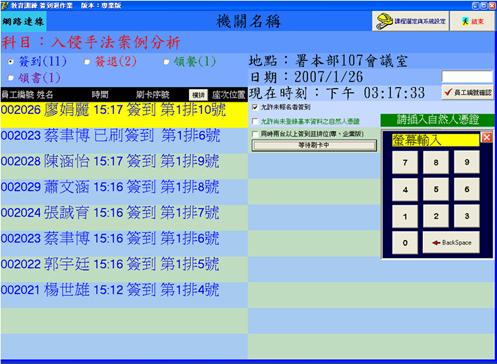Click the 結束 exit button
Screen dimensions: 497x364
(472, 21)
